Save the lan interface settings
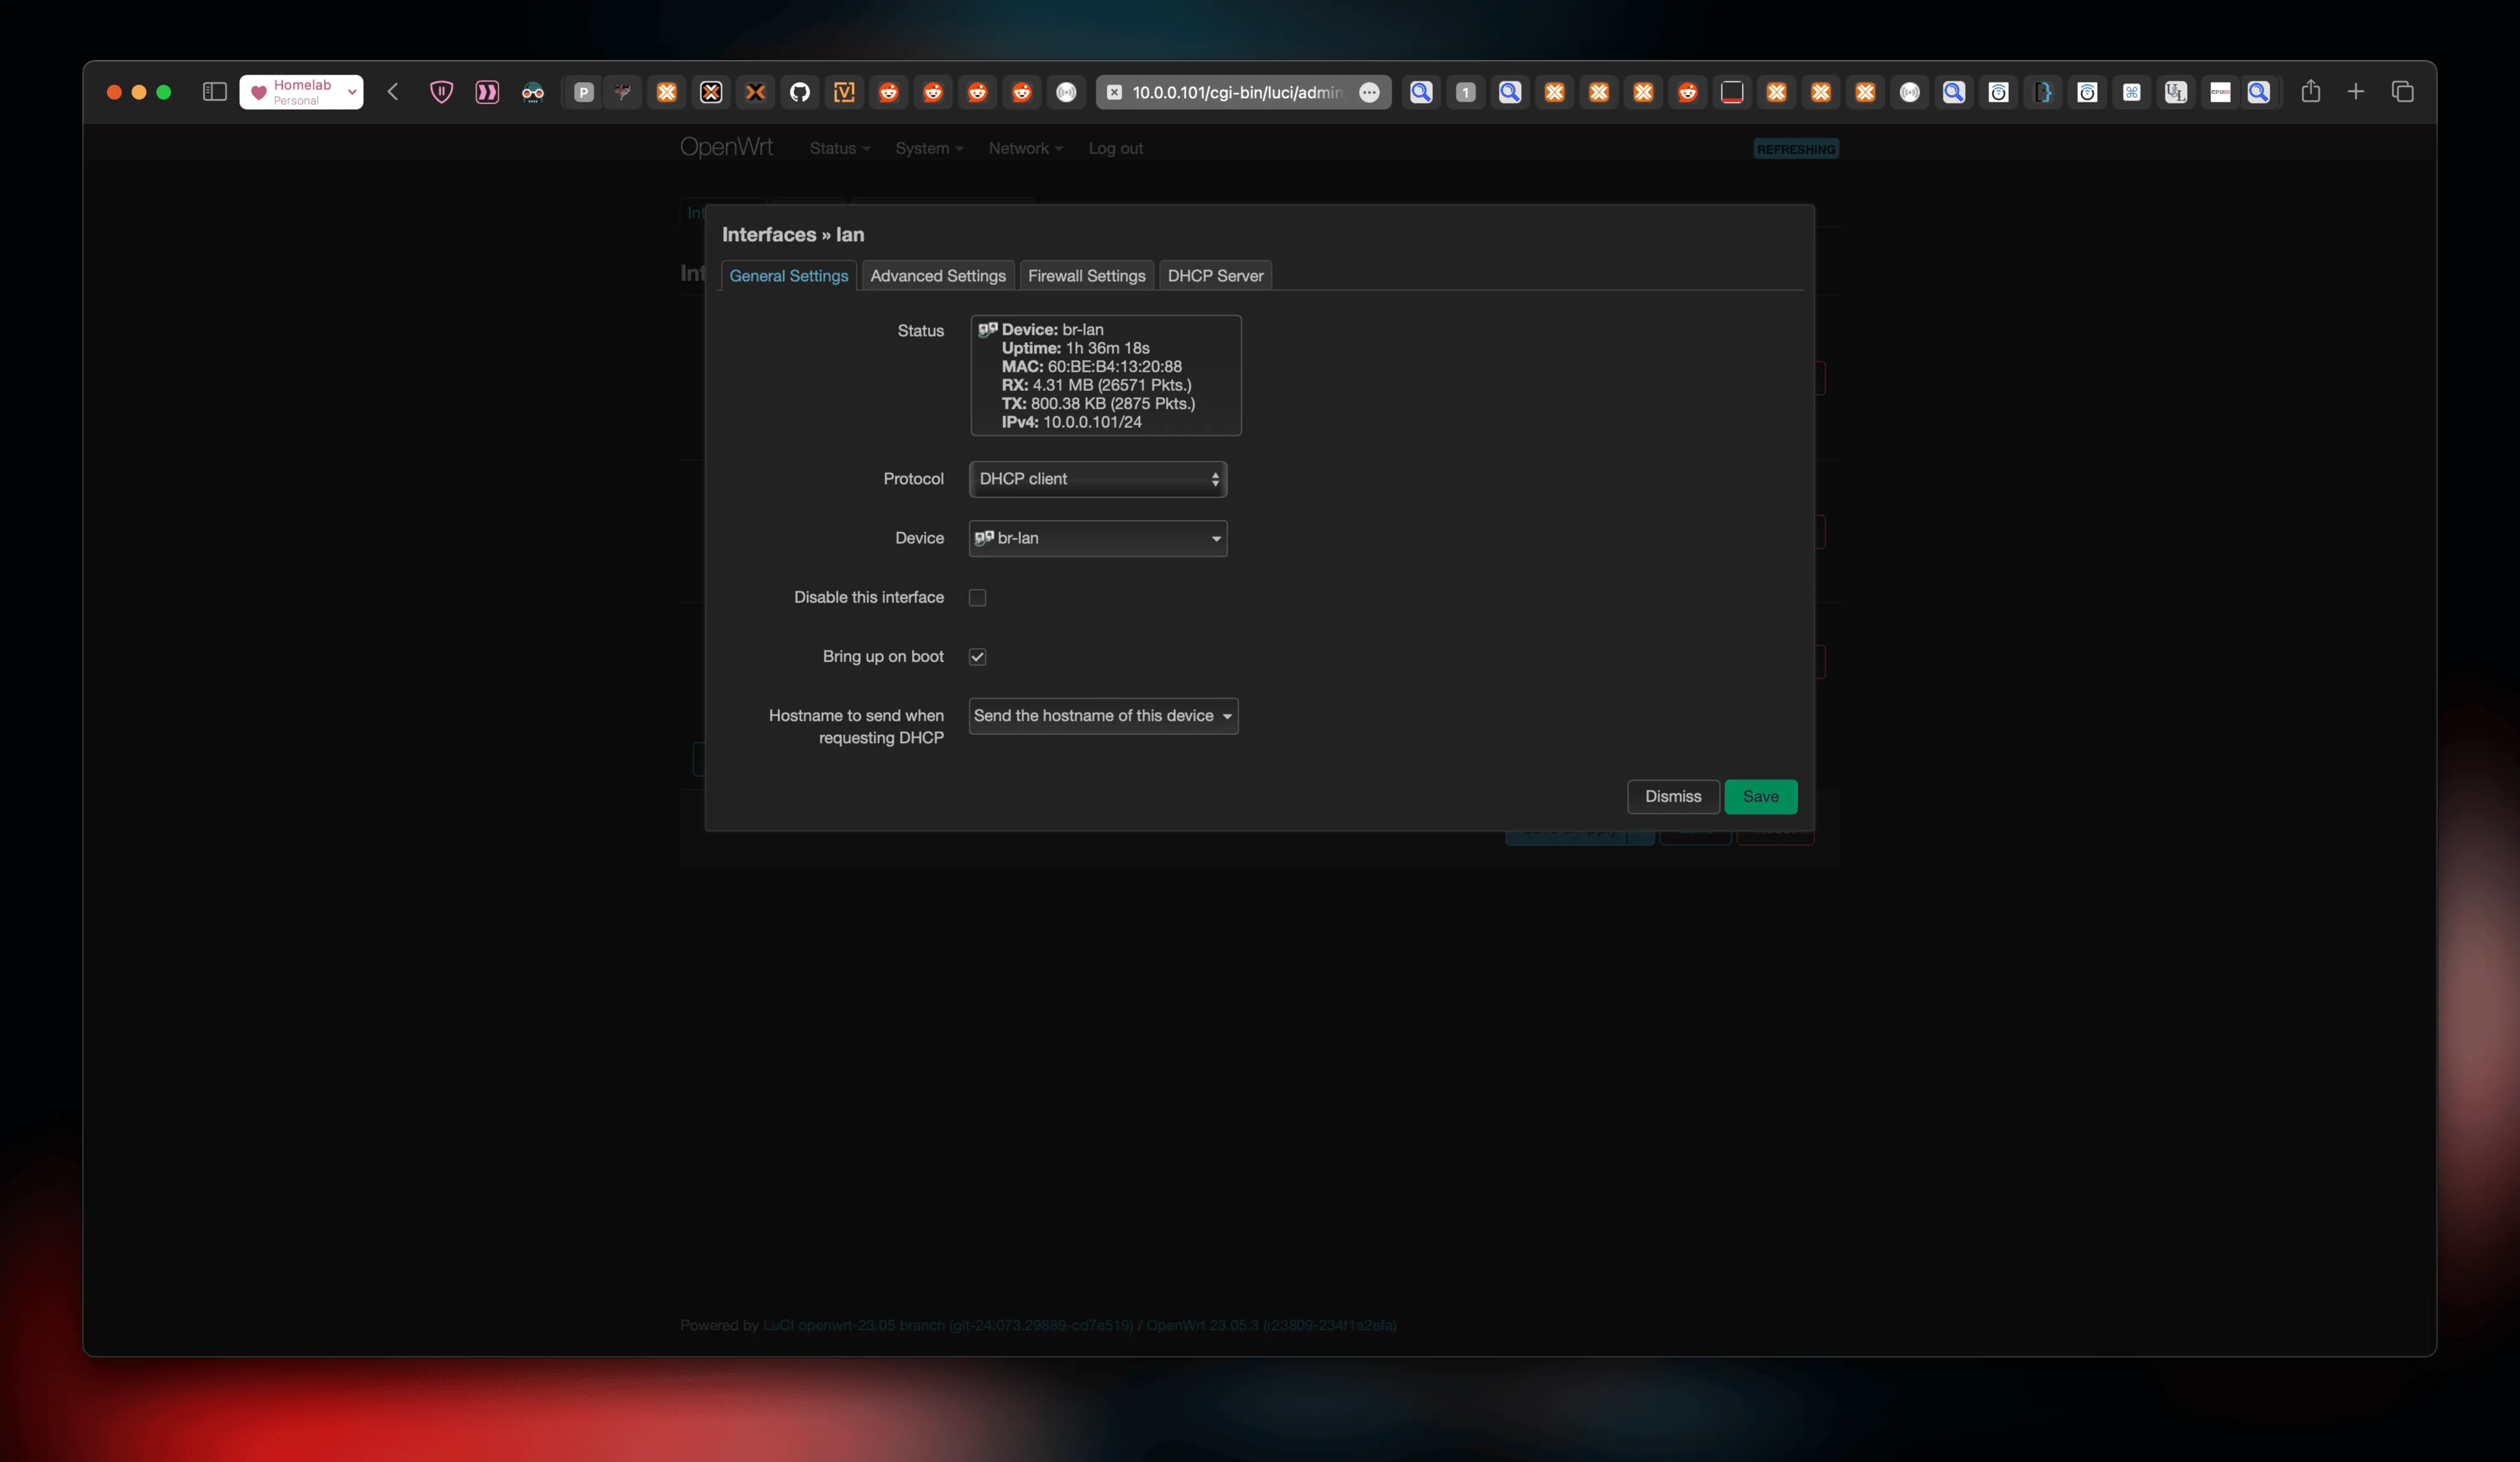 click(x=1760, y=797)
